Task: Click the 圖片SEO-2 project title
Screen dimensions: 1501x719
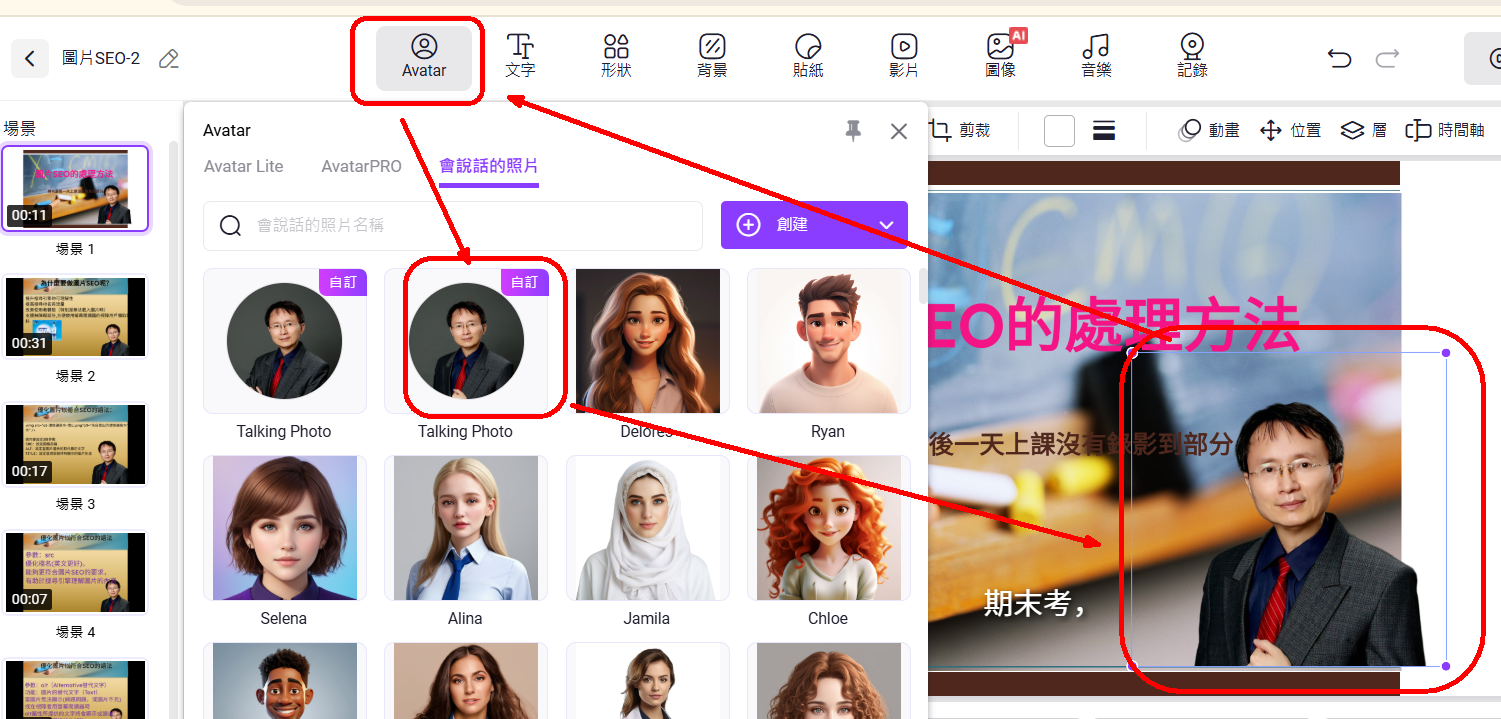Action: 101,59
